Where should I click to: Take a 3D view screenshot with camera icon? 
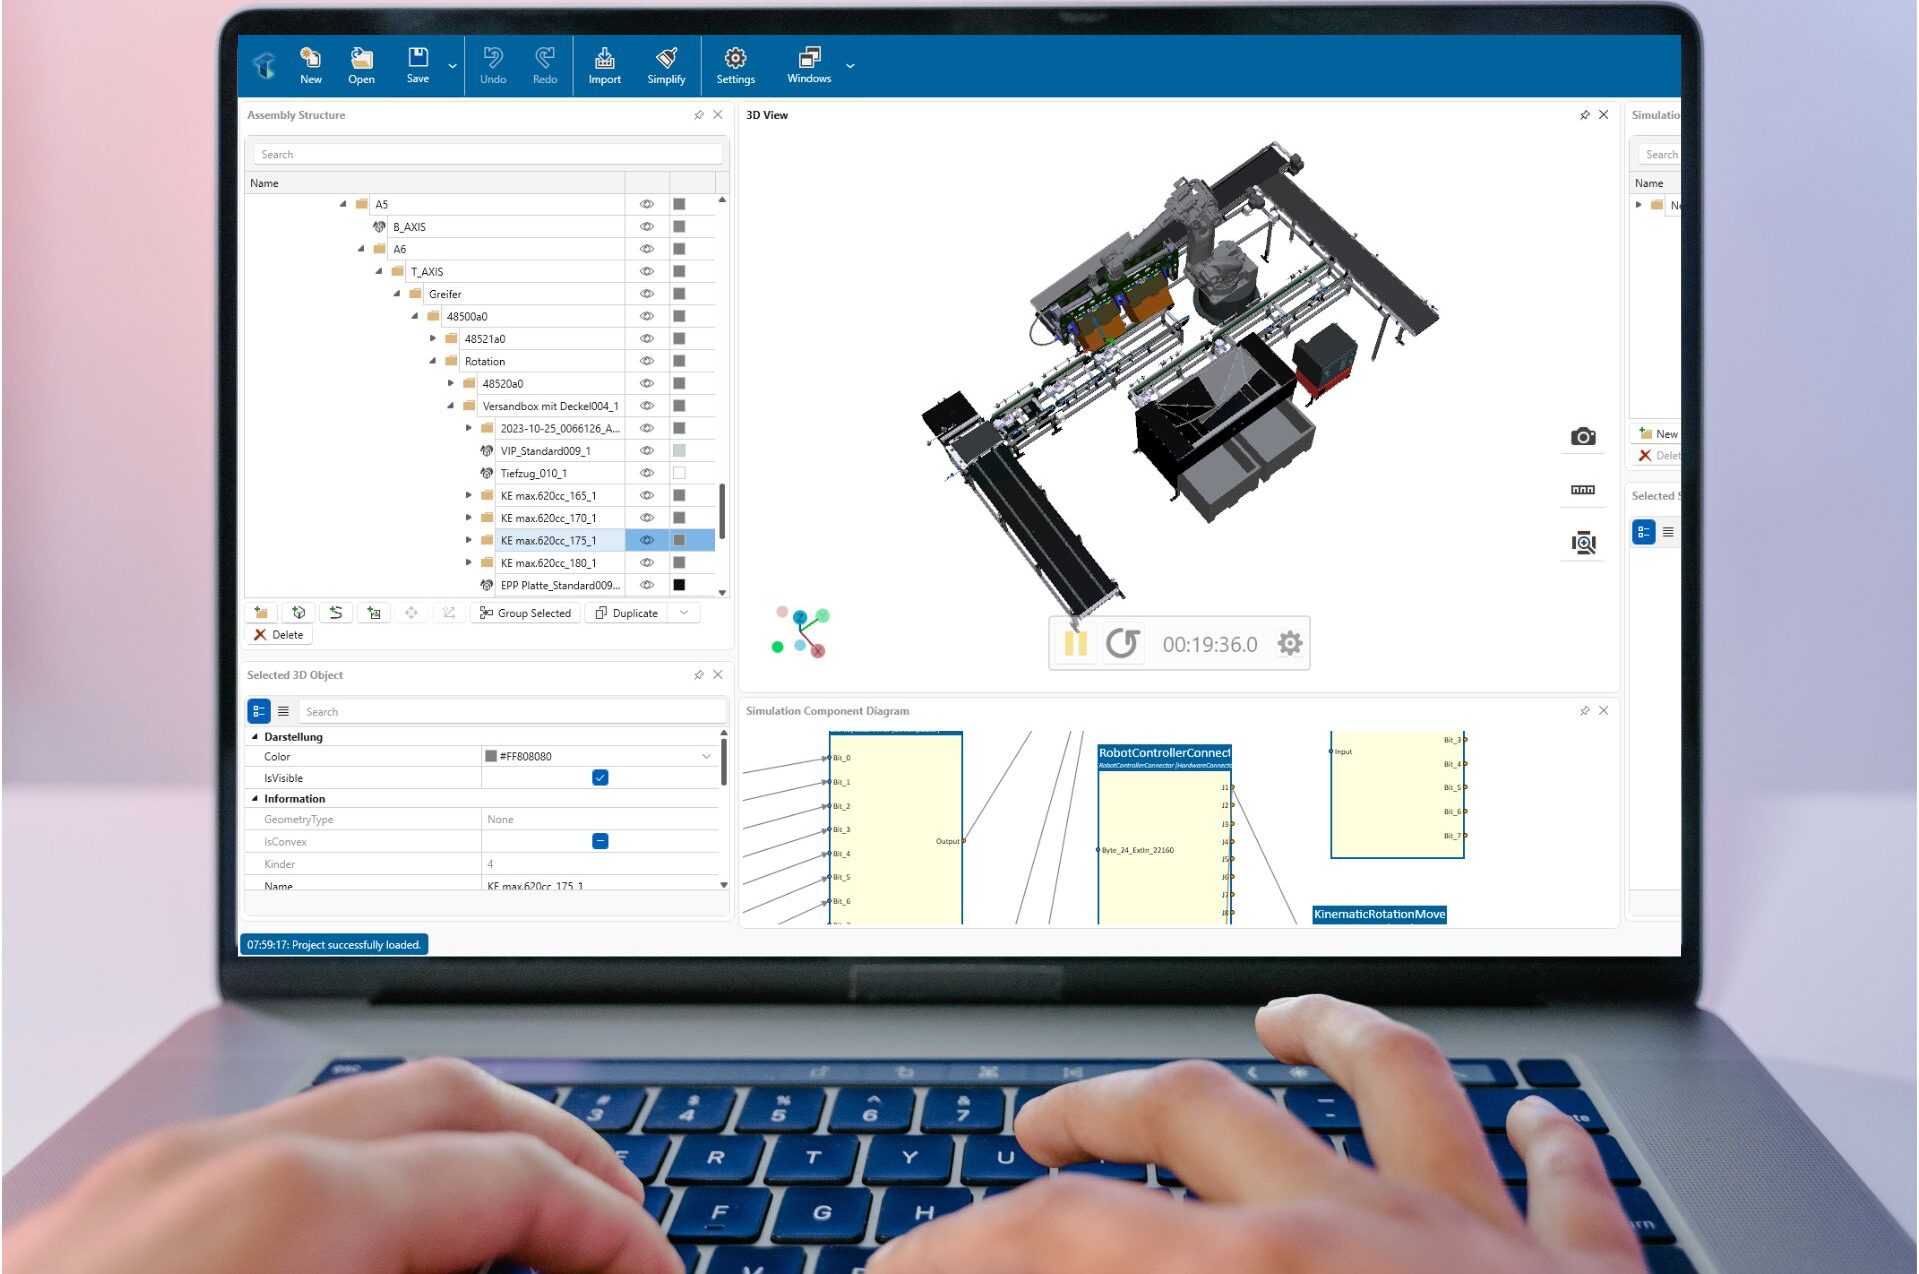tap(1582, 437)
